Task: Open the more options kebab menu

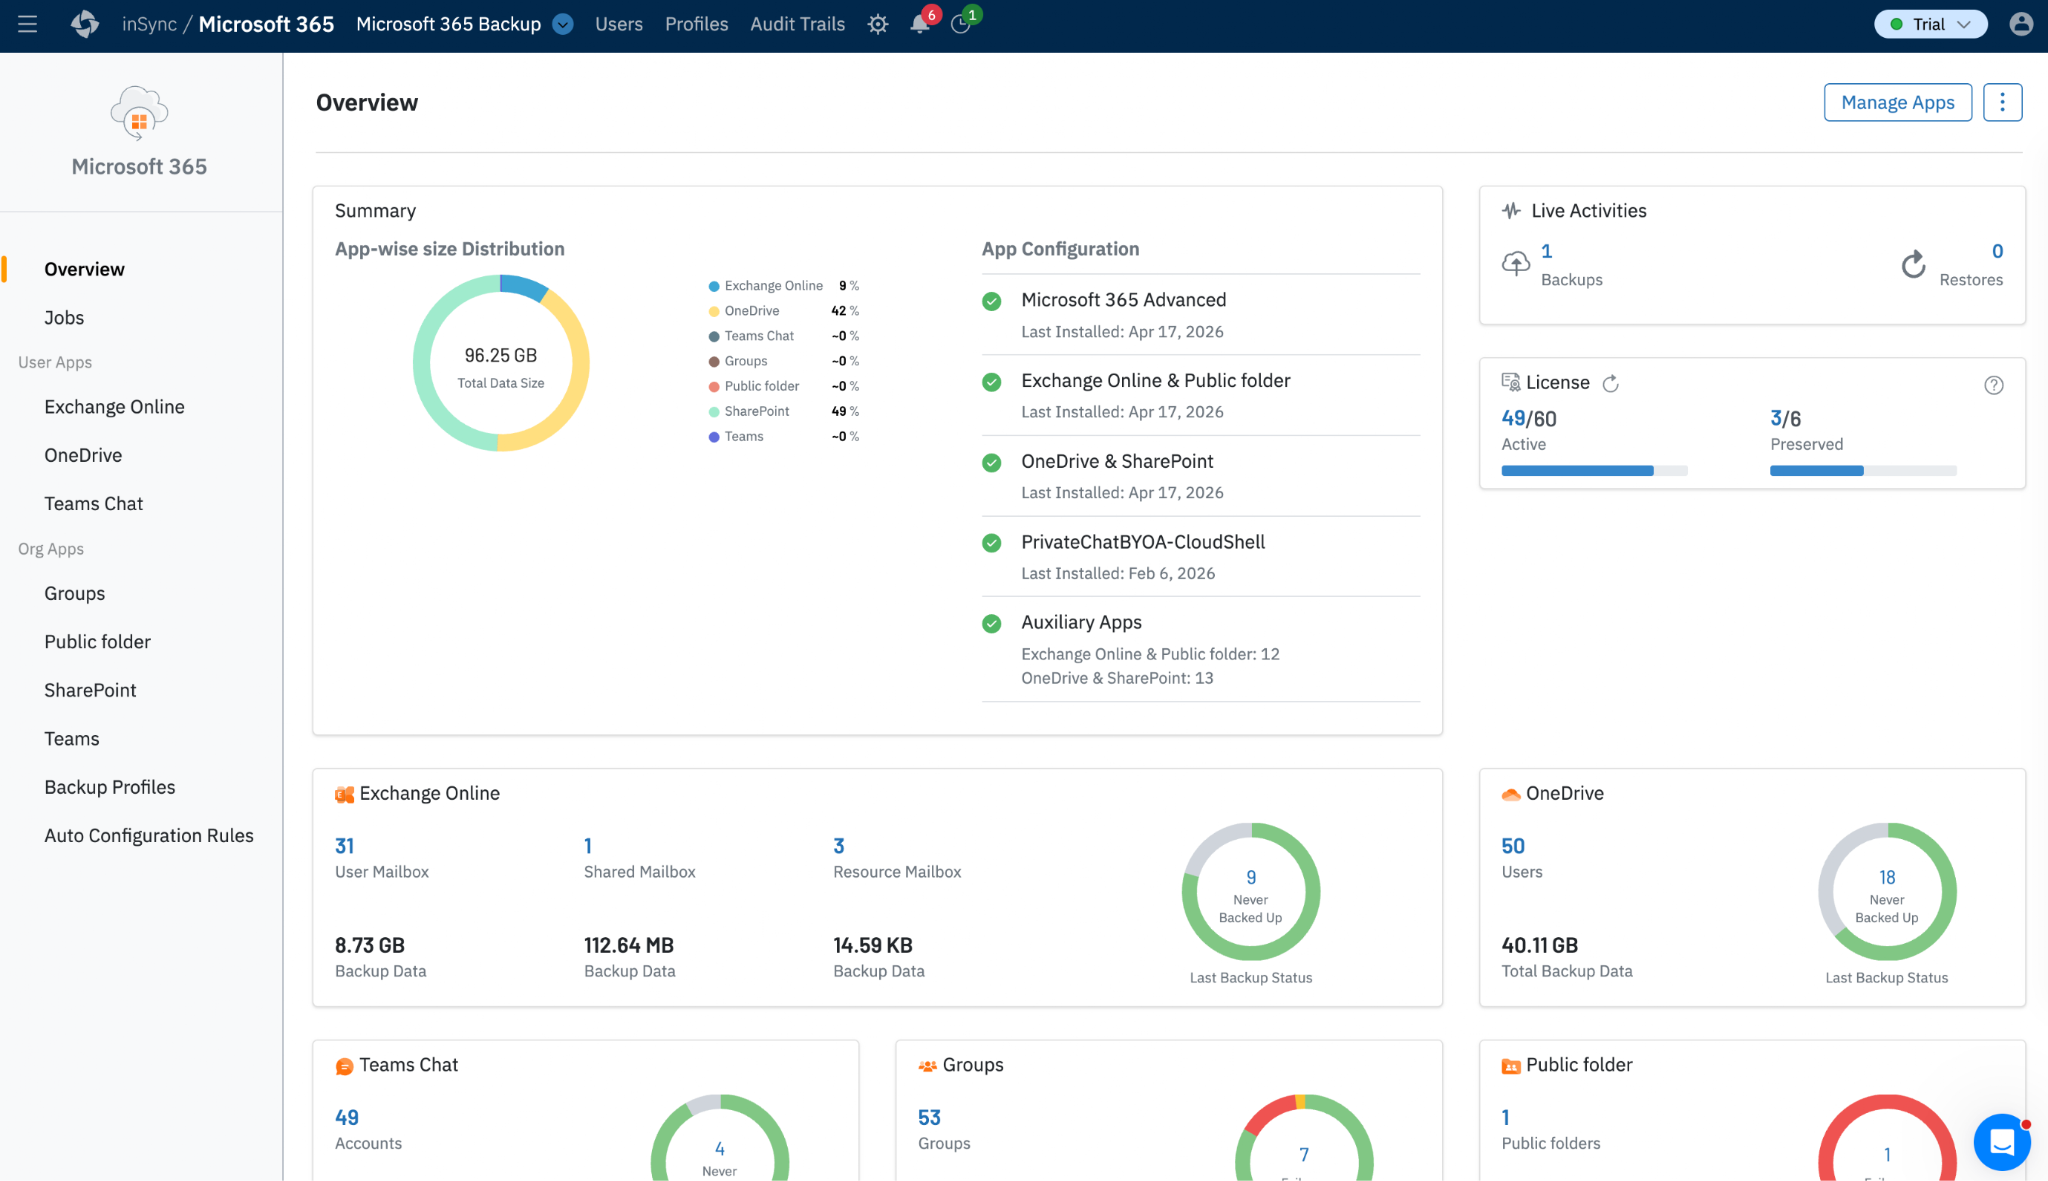Action: (x=2002, y=102)
